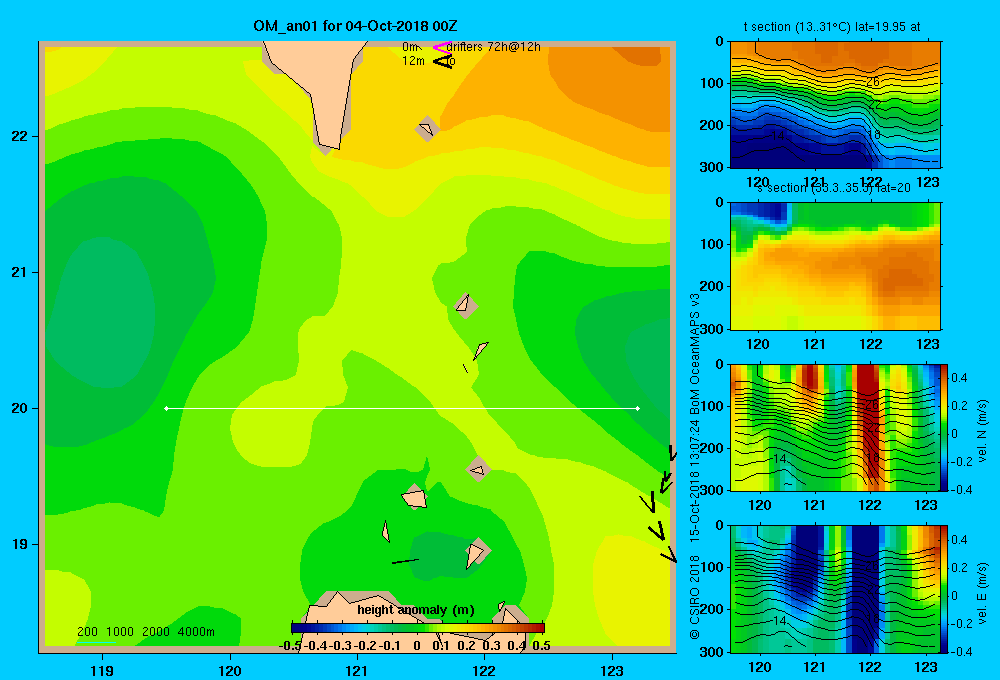Click the lowest drifter arrow at the map's east edge
Screen dimensions: 1000x680
coord(668,554)
